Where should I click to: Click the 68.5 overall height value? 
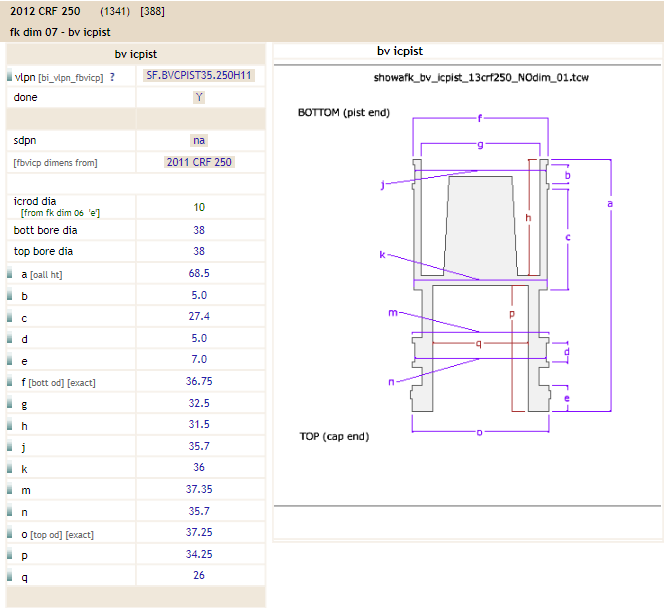tap(199, 273)
